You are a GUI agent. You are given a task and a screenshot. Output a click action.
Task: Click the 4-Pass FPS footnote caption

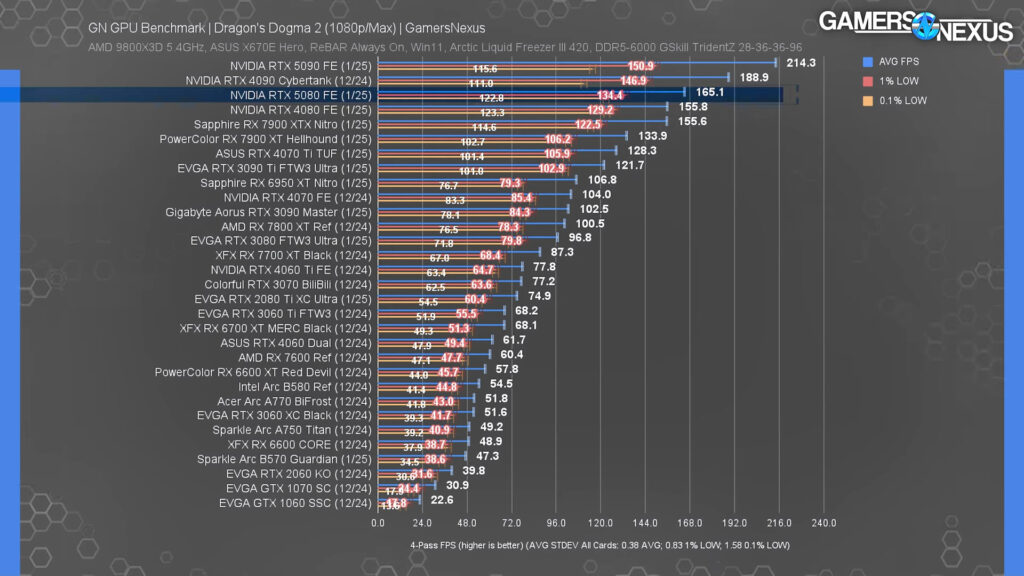pyautogui.click(x=600, y=545)
